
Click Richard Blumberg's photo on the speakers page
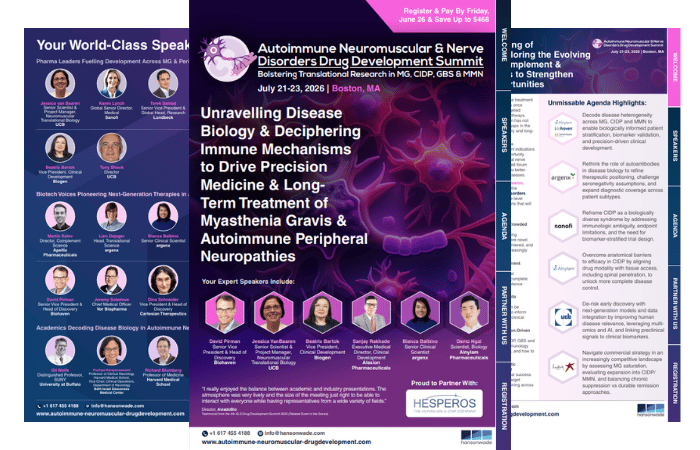pyautogui.click(x=163, y=350)
